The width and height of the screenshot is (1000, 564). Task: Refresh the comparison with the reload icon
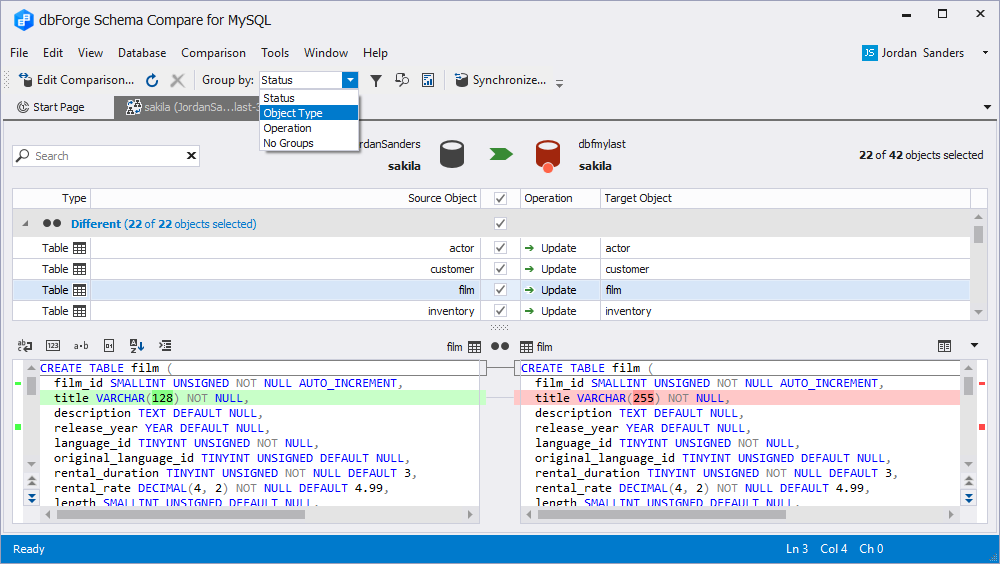[152, 80]
